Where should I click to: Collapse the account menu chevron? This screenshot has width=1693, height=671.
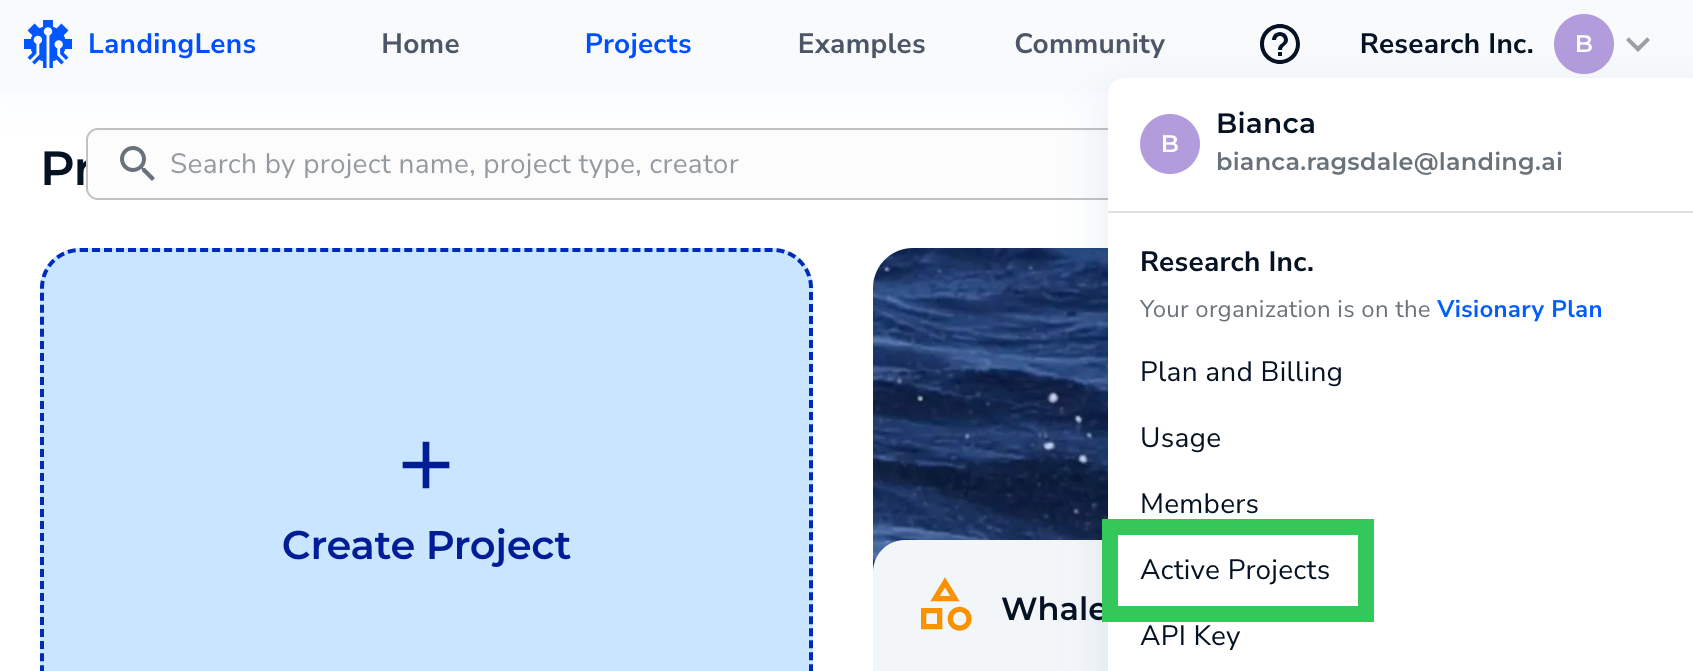click(1637, 44)
